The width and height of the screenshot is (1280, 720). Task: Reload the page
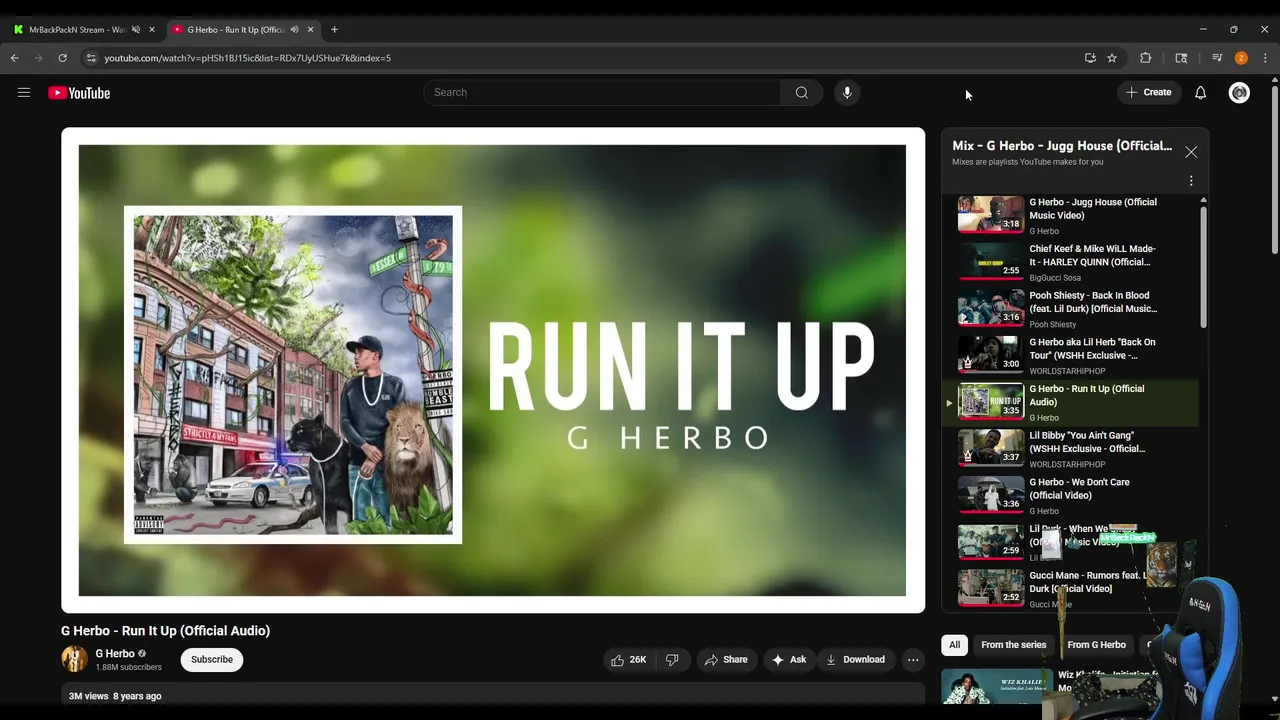tap(62, 58)
